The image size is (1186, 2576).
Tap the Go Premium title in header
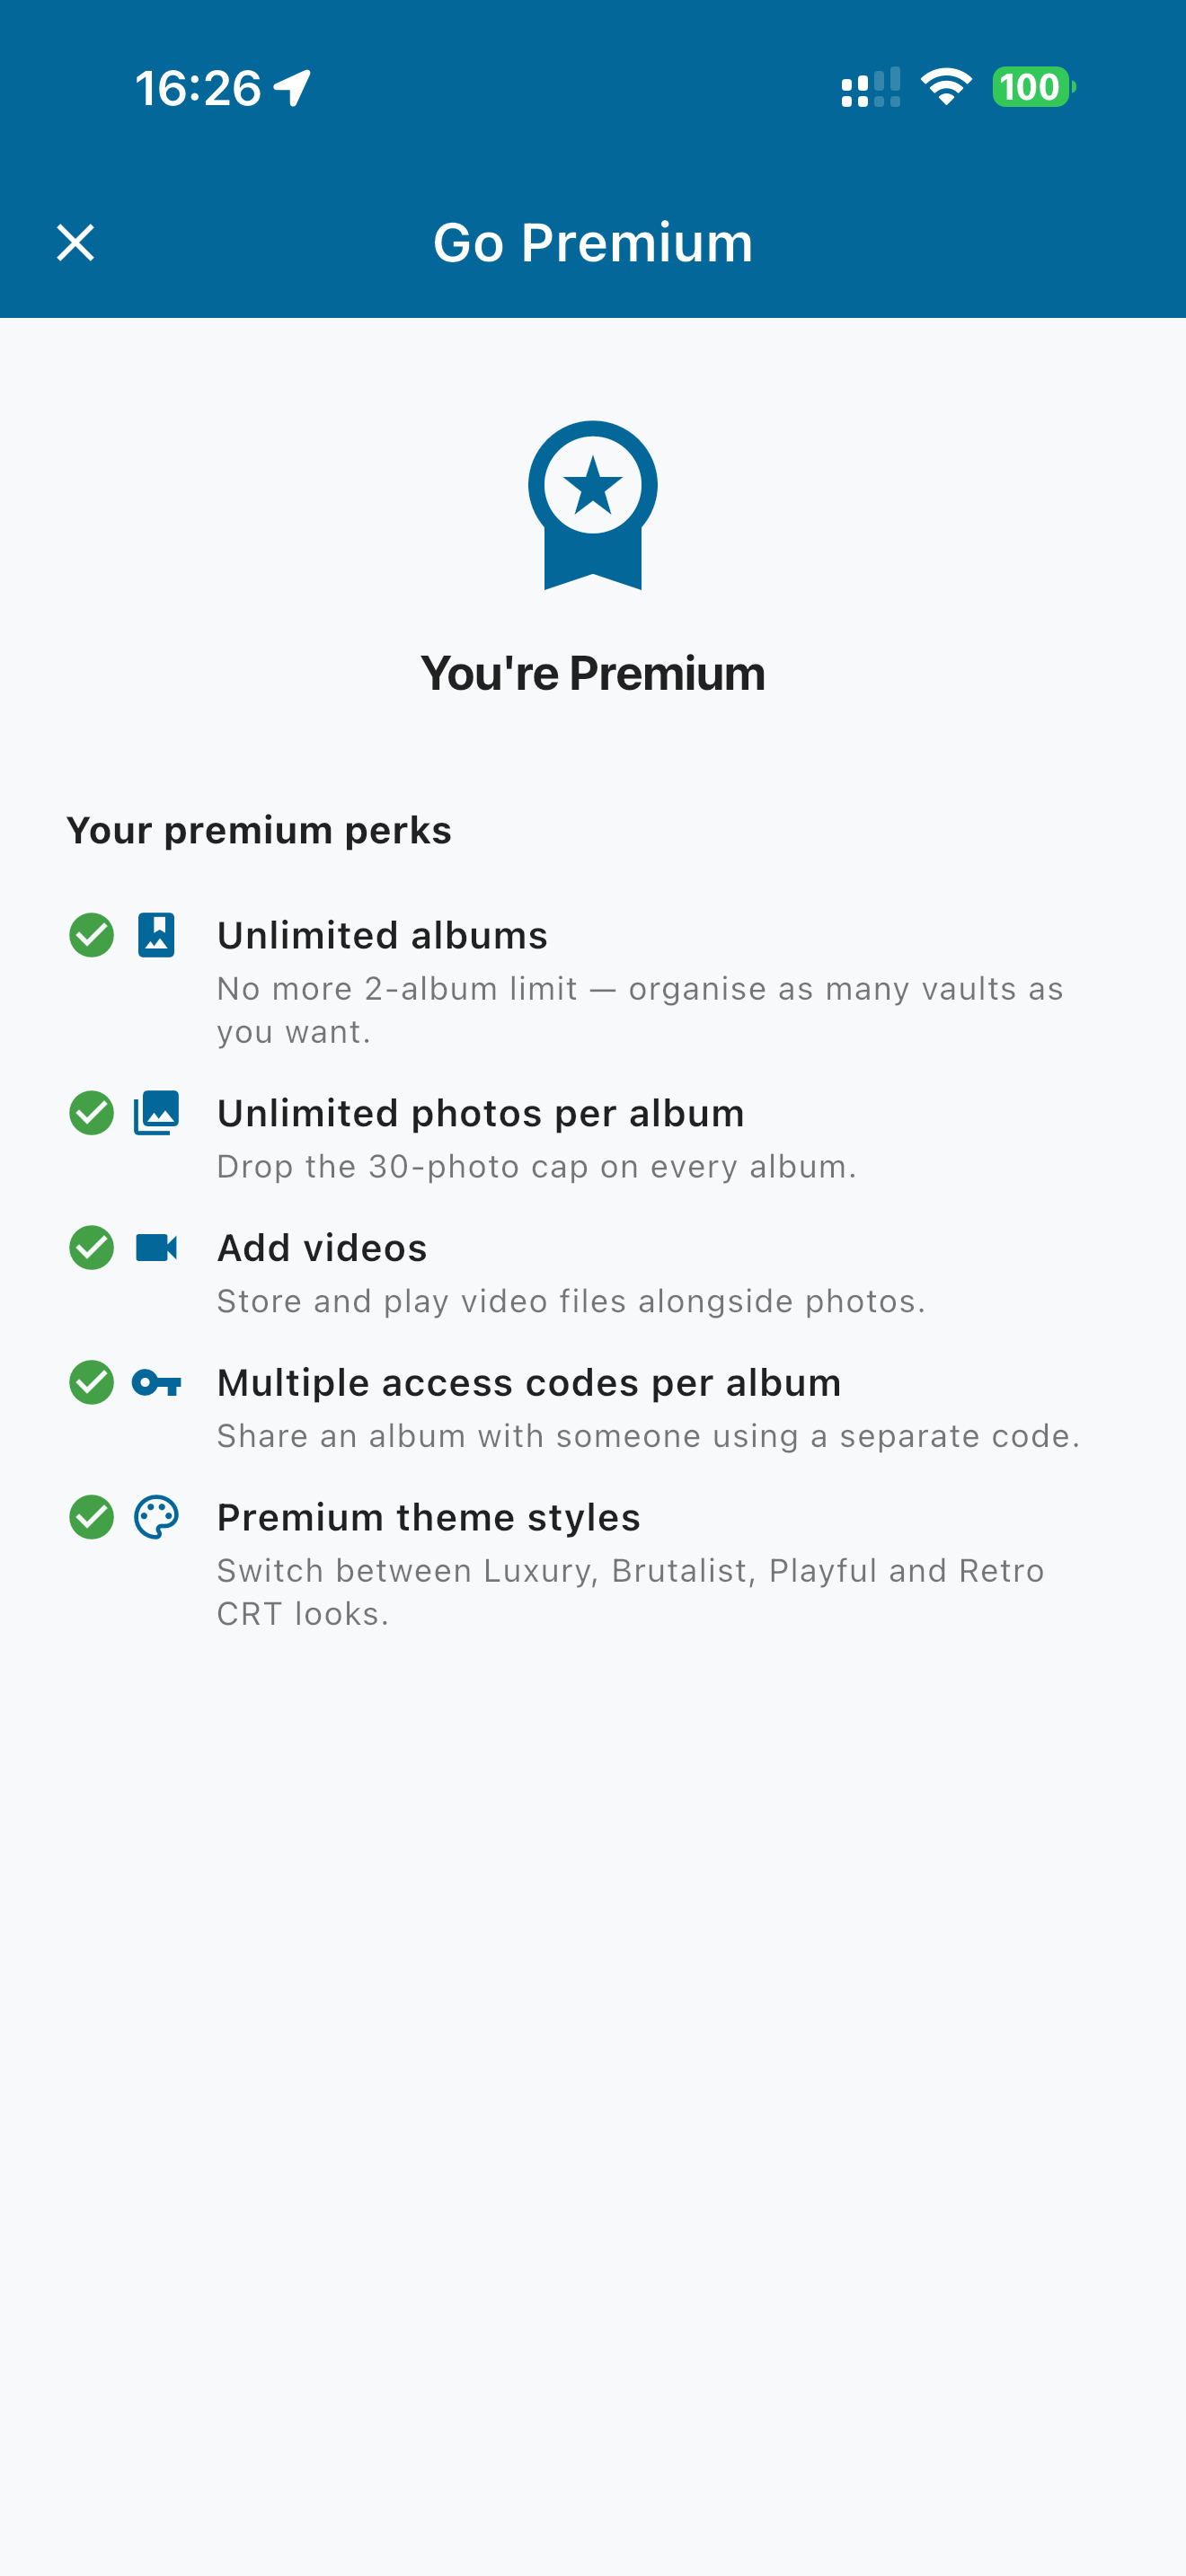[x=593, y=243]
